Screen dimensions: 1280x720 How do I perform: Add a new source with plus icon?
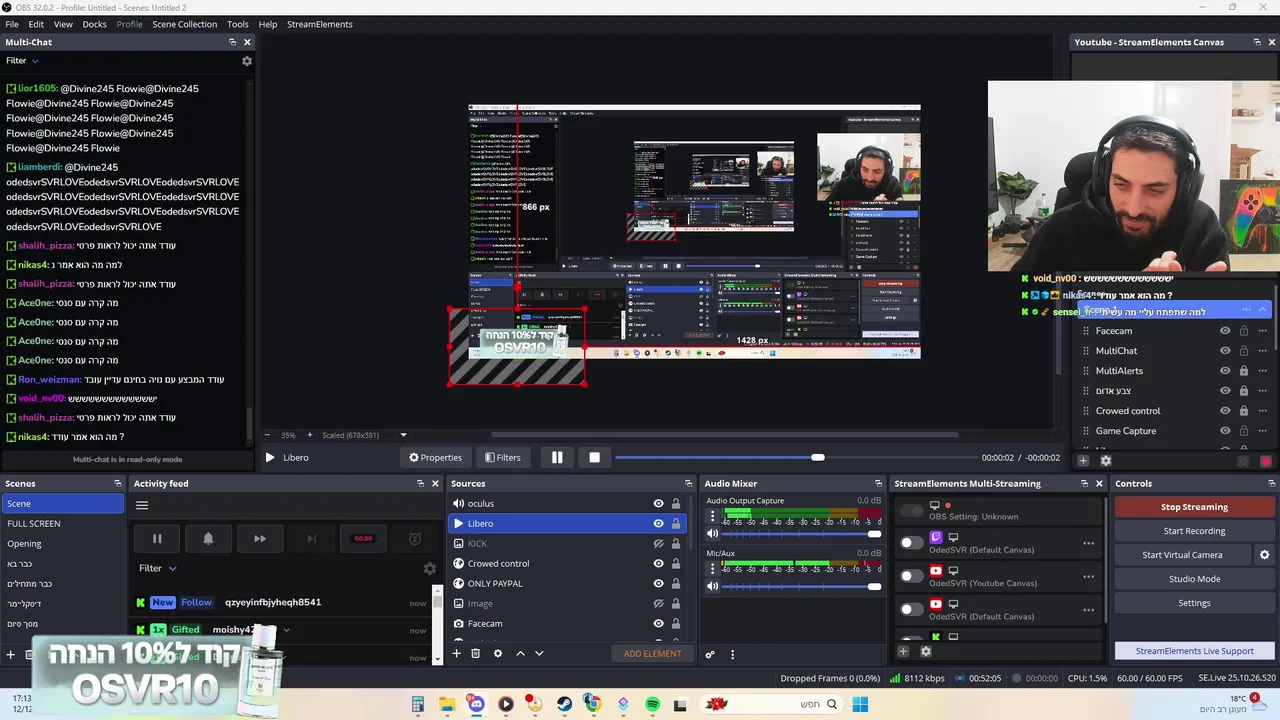[x=456, y=653]
